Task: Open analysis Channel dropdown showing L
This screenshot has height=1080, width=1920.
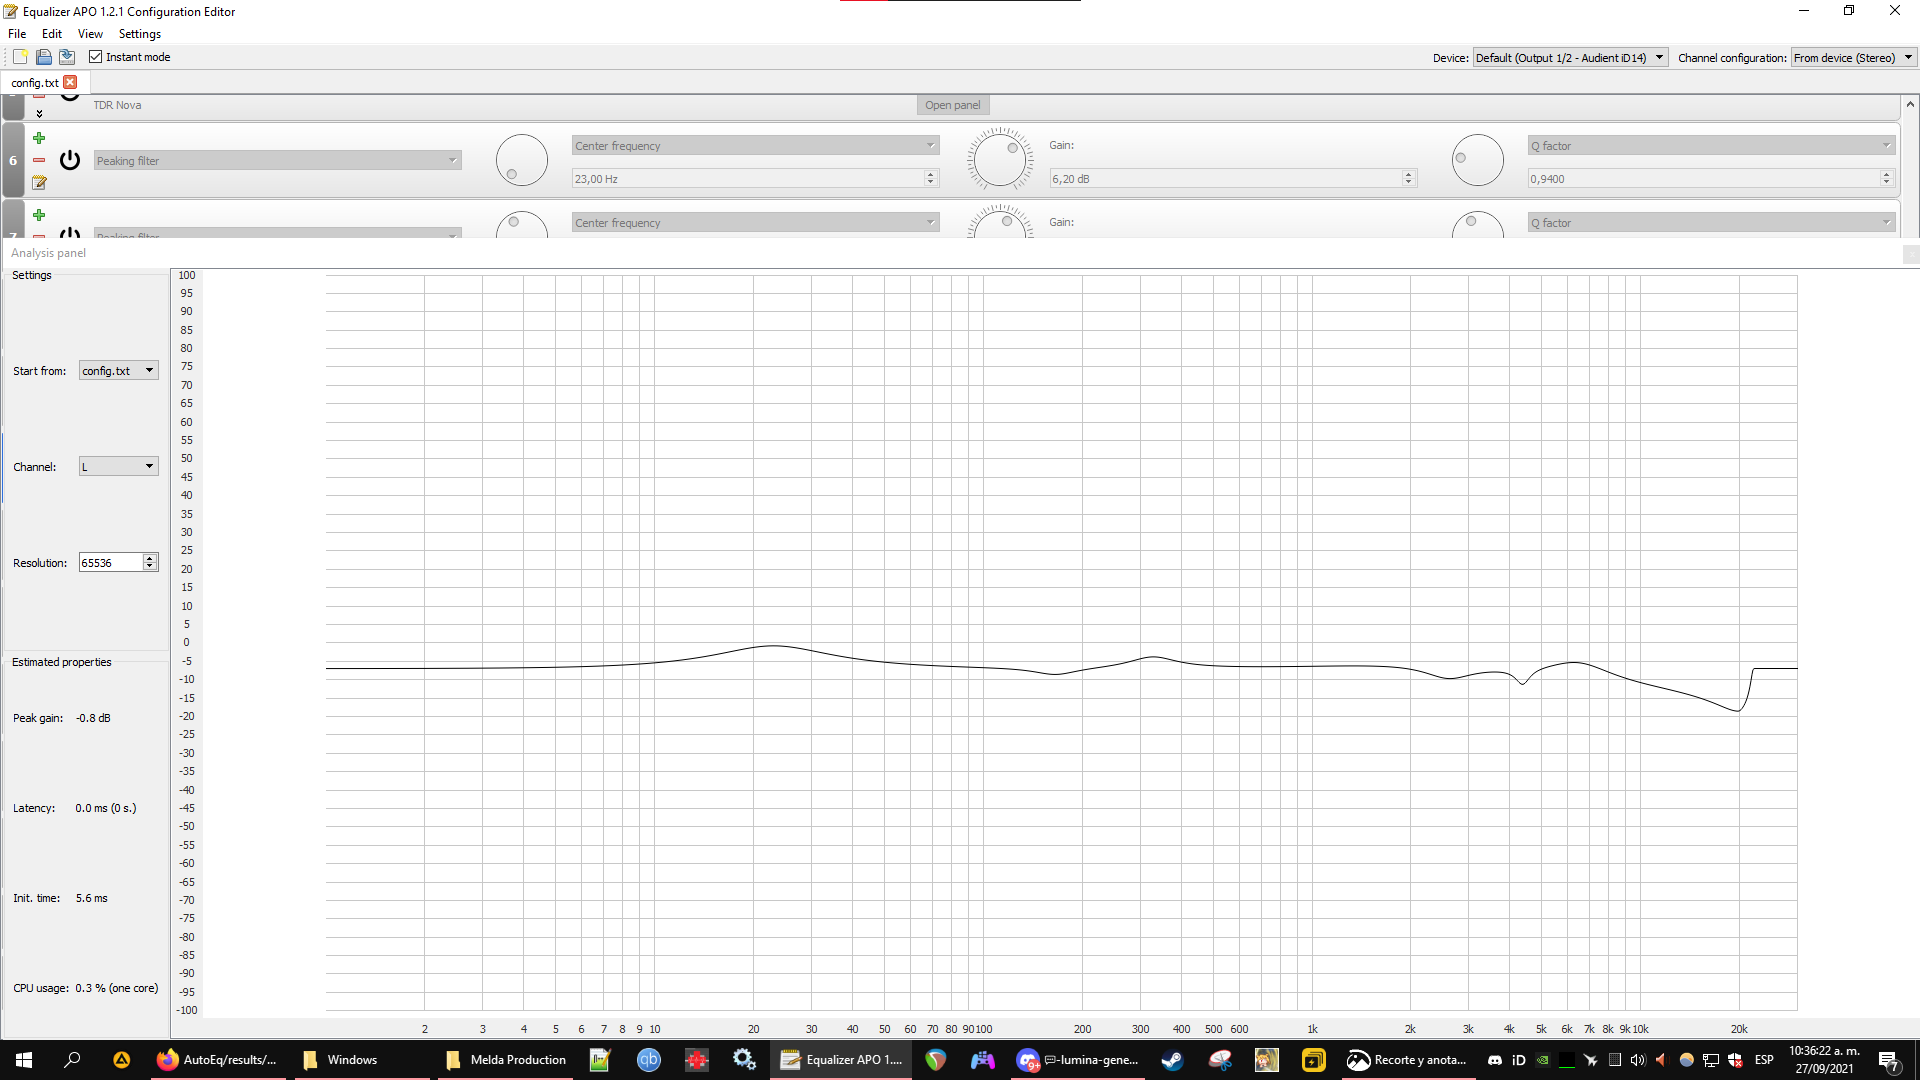Action: (x=118, y=467)
